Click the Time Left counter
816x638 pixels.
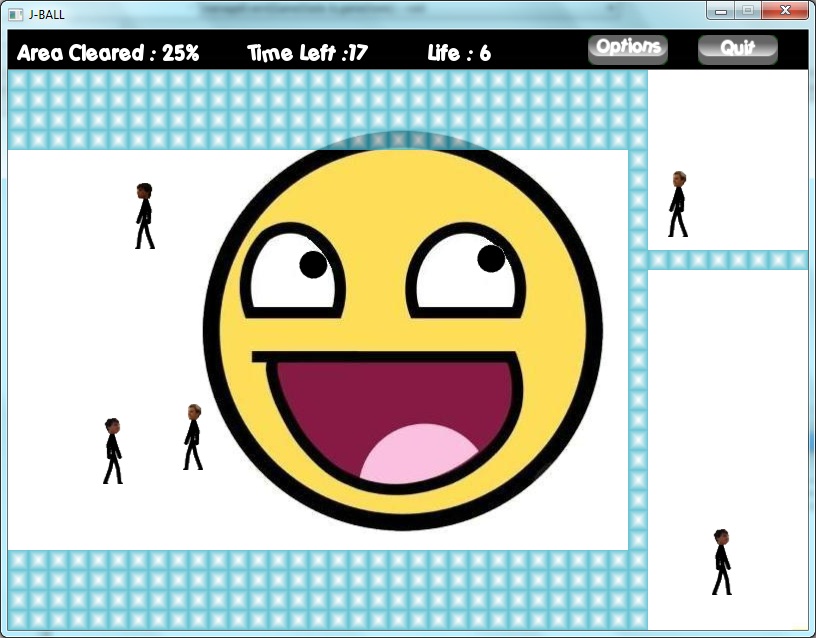point(308,54)
